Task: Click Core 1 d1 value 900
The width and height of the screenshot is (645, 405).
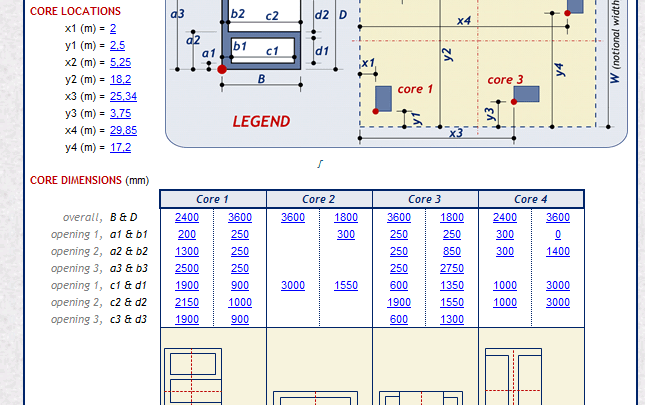Action: [x=240, y=285]
